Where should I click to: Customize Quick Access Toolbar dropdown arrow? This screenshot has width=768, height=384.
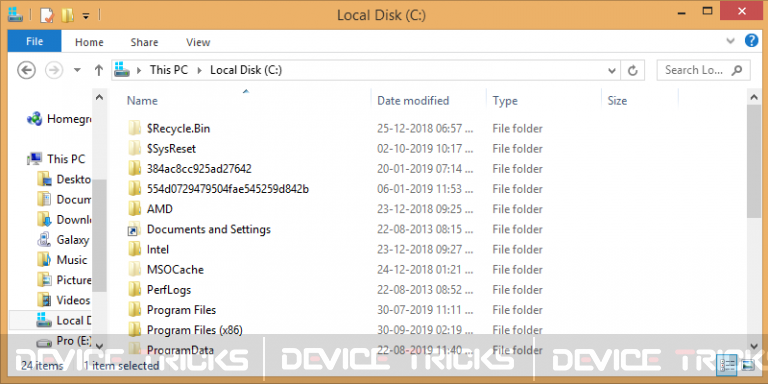pos(86,16)
